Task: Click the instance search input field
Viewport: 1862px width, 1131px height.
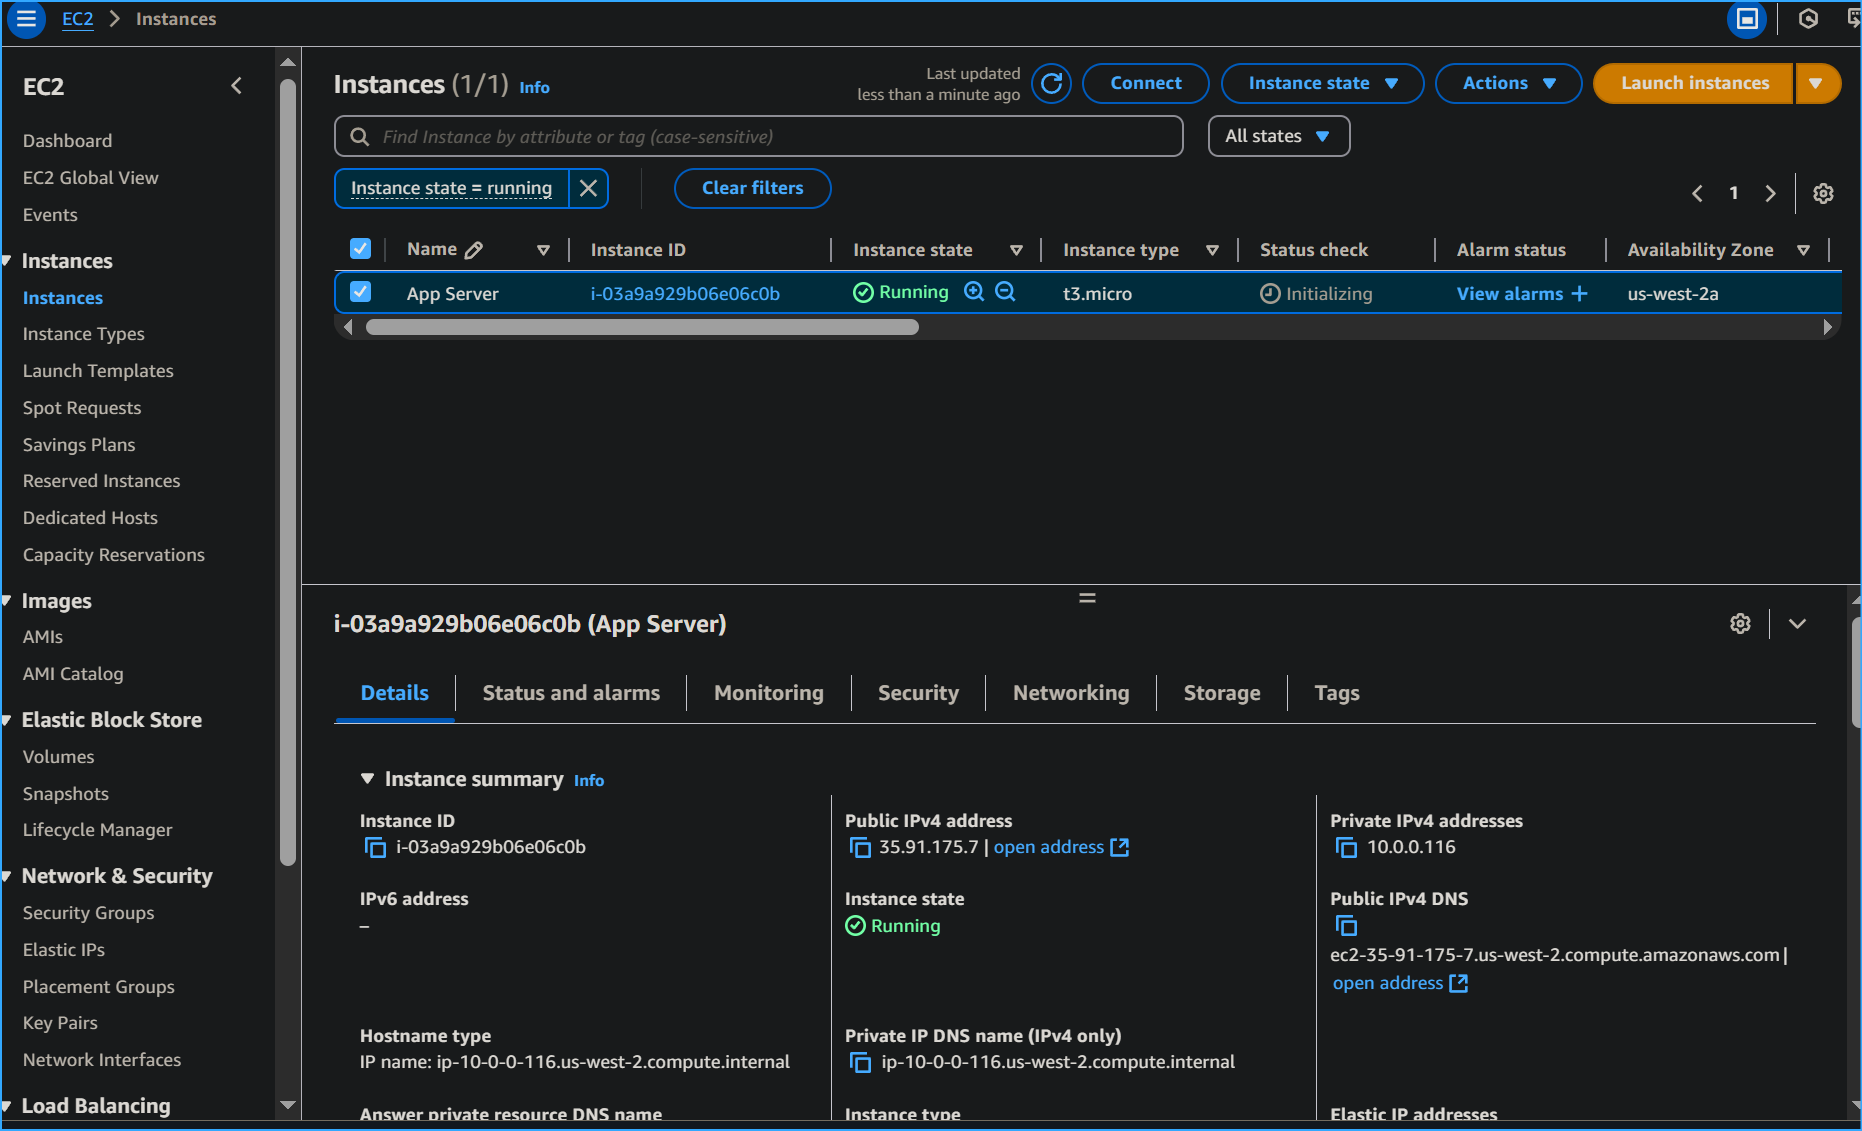Action: click(x=758, y=136)
